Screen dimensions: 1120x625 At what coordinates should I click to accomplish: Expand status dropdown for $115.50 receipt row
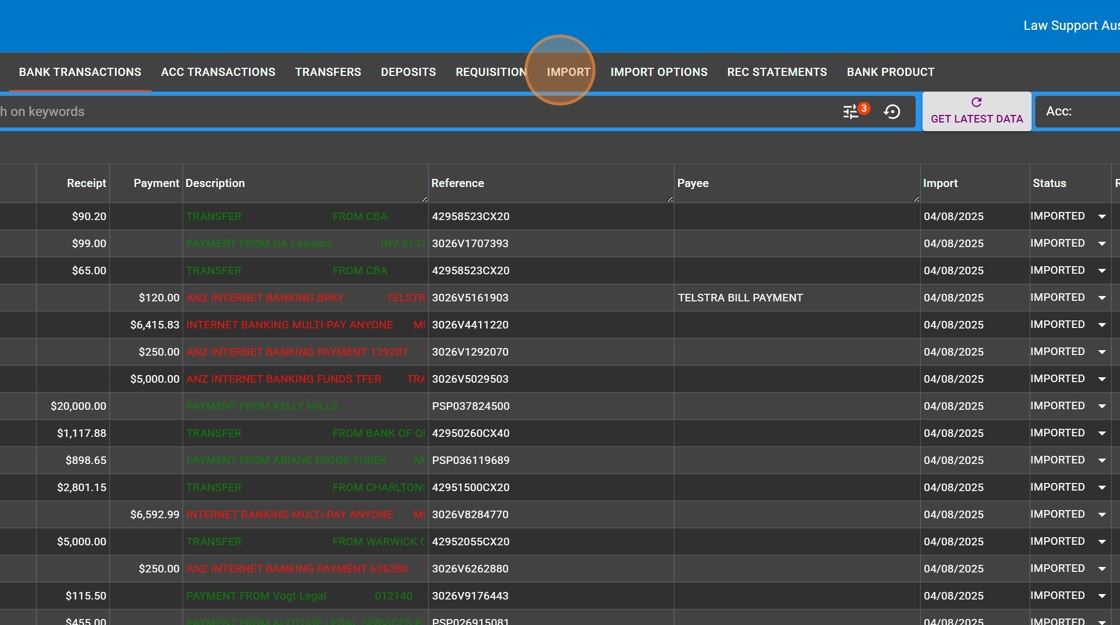tap(1102, 596)
